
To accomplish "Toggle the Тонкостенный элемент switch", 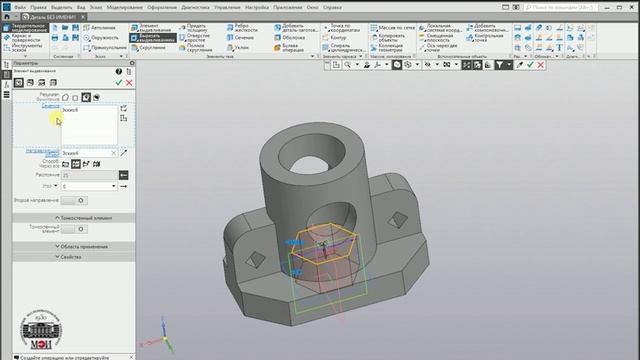I will coord(74,229).
